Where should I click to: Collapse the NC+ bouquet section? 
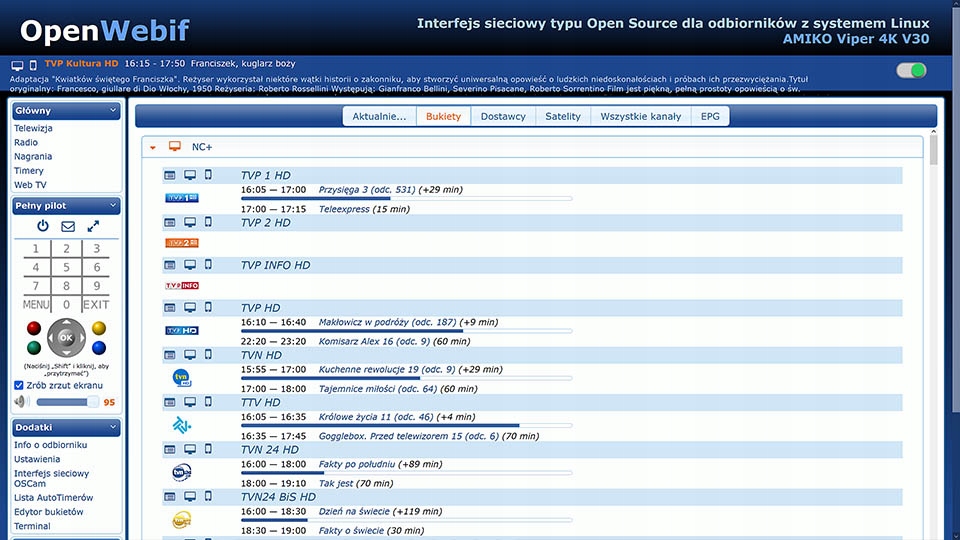coord(153,147)
